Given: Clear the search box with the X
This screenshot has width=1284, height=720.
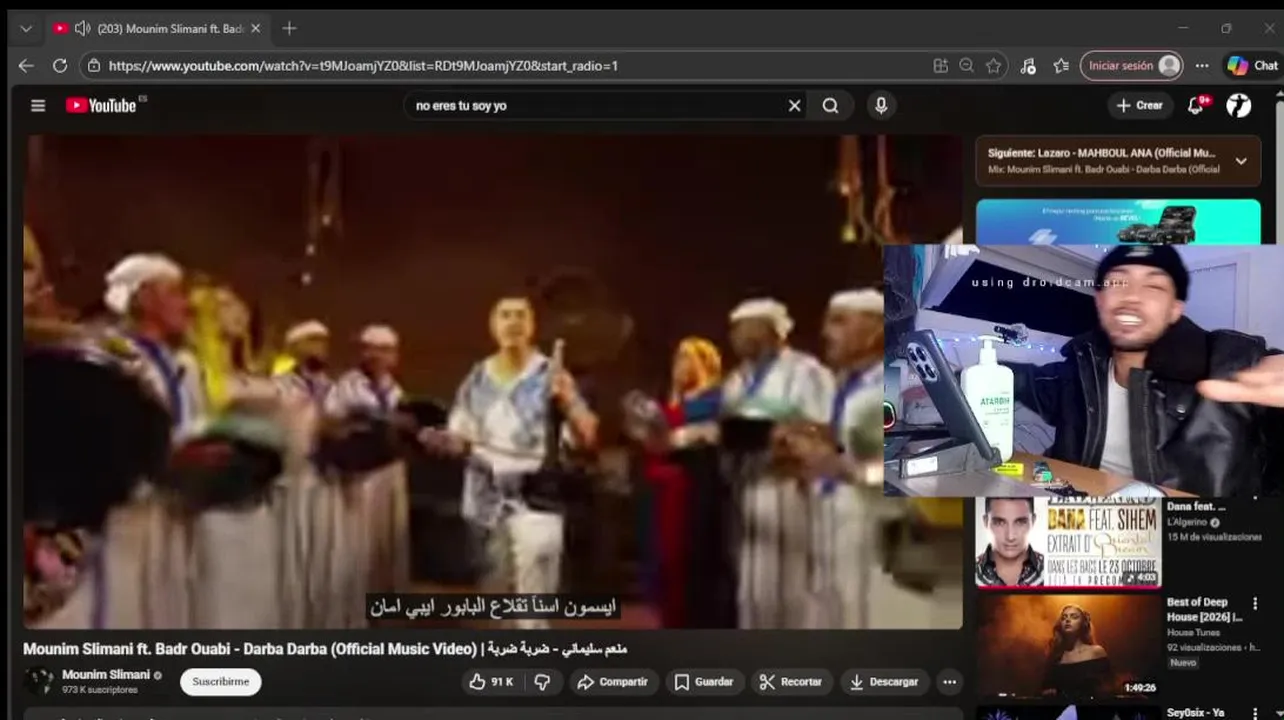Looking at the screenshot, I should point(794,105).
